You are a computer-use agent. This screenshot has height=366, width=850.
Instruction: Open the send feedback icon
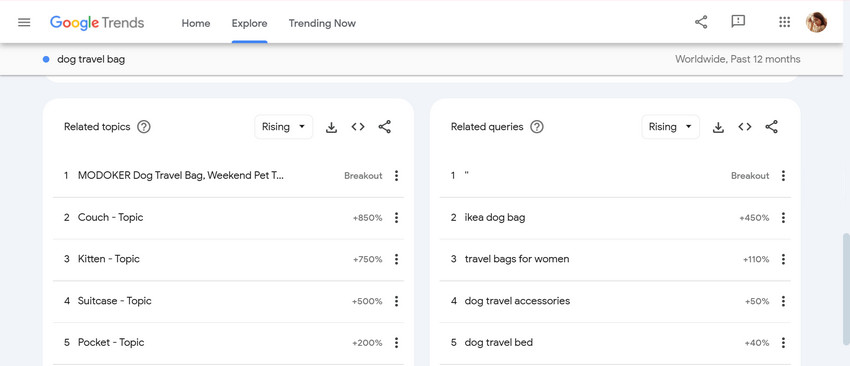(738, 22)
